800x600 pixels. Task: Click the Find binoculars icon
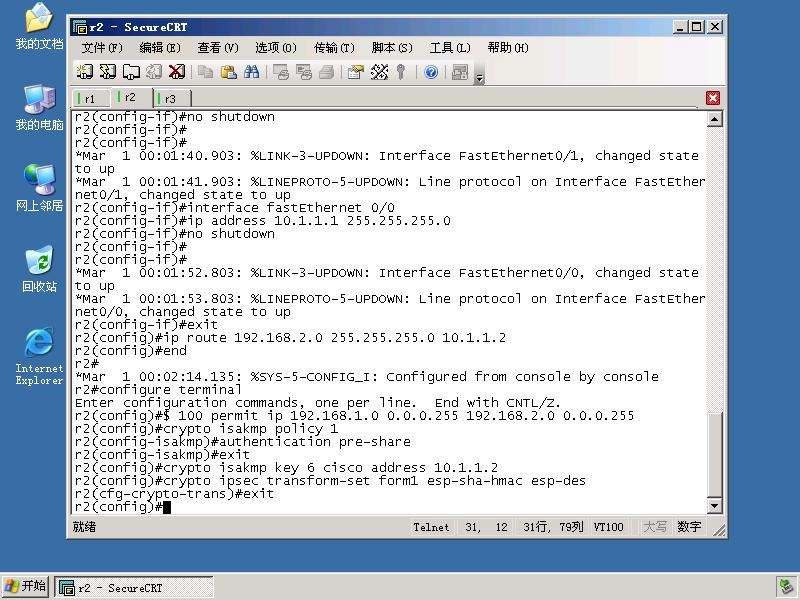252,72
